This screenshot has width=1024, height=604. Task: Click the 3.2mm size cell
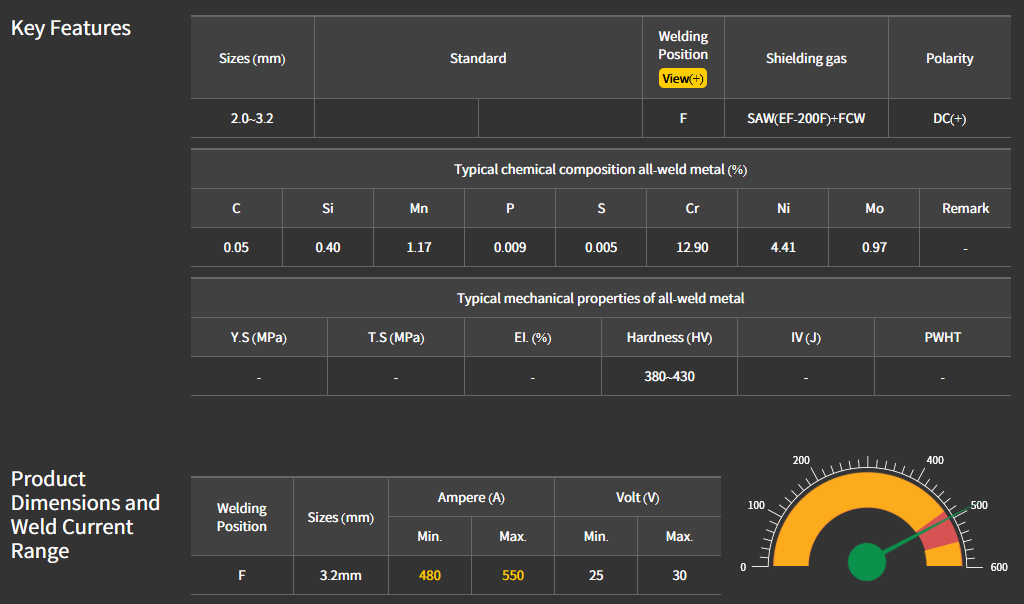click(x=341, y=575)
